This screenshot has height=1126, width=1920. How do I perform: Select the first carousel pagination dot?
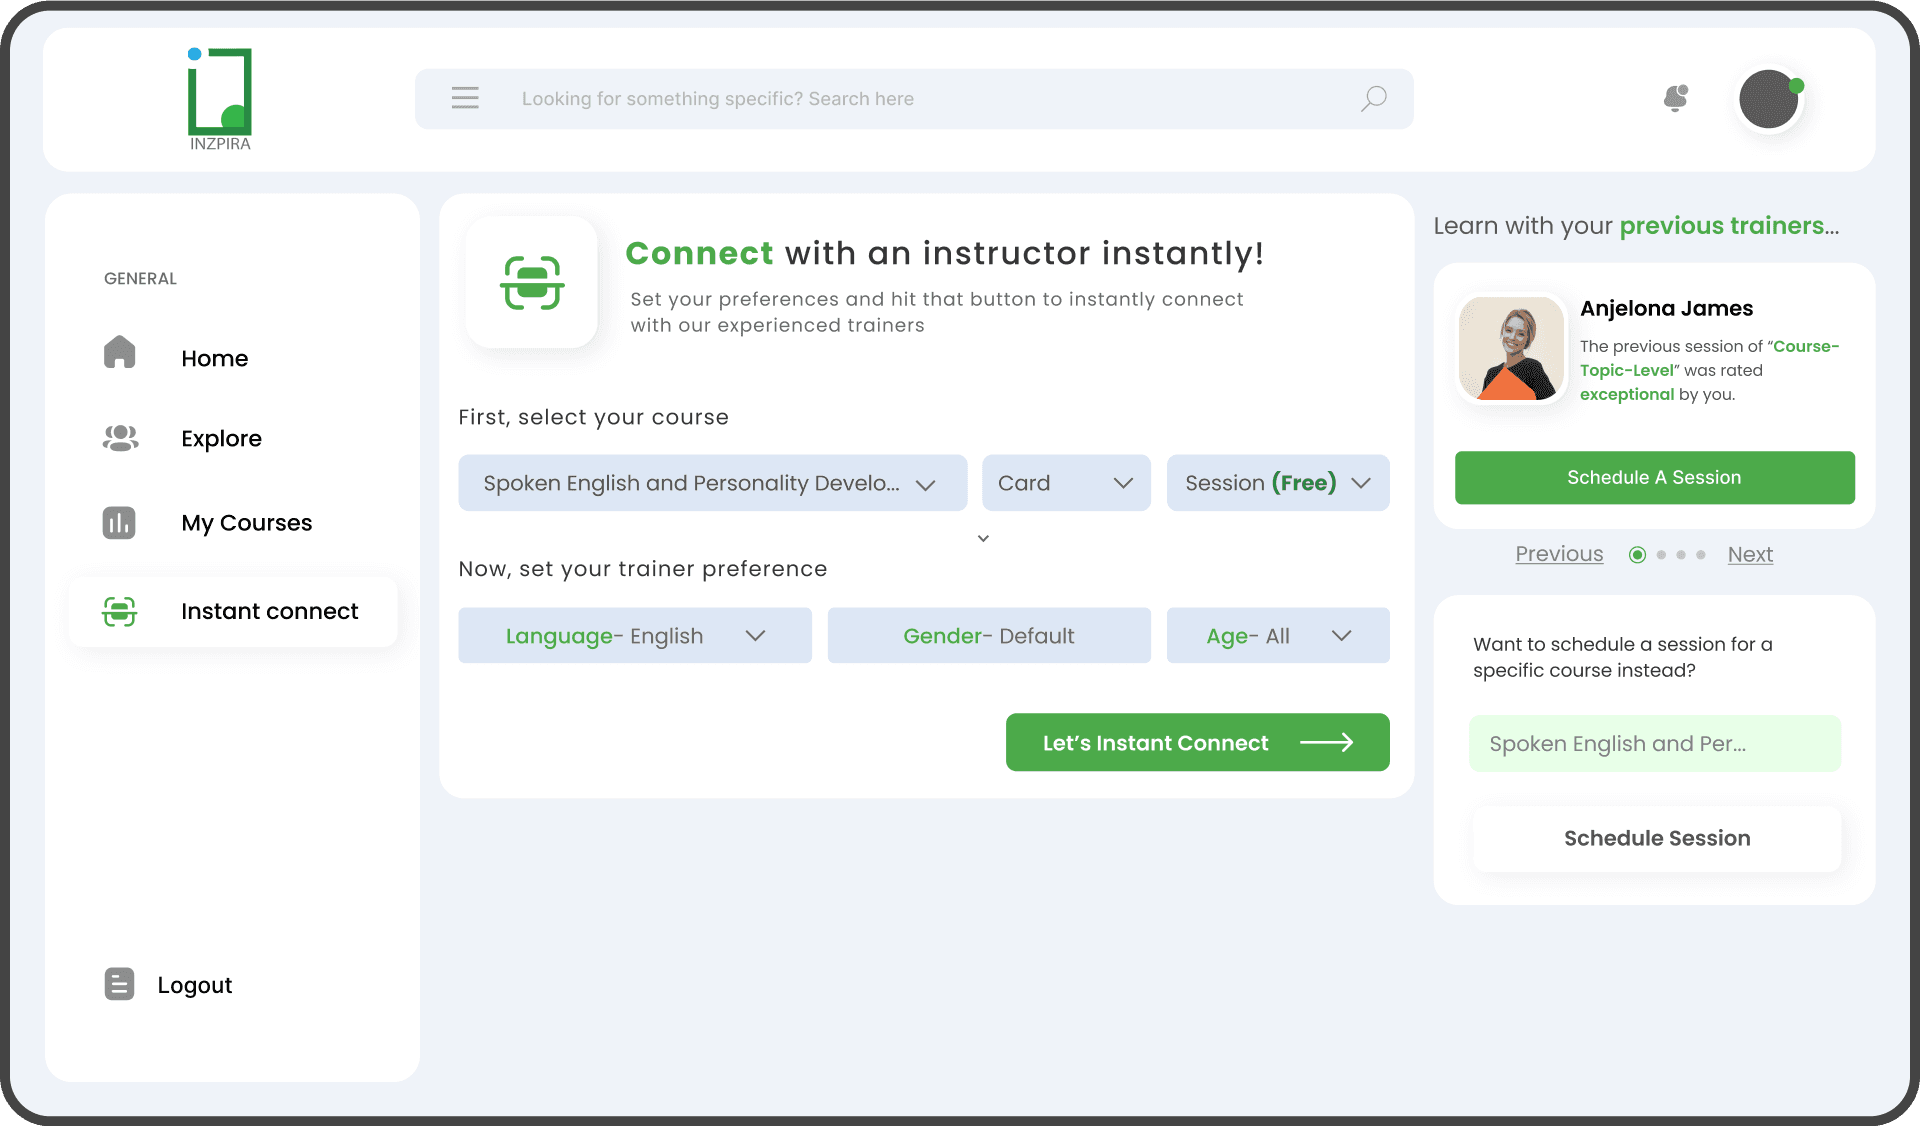tap(1637, 555)
